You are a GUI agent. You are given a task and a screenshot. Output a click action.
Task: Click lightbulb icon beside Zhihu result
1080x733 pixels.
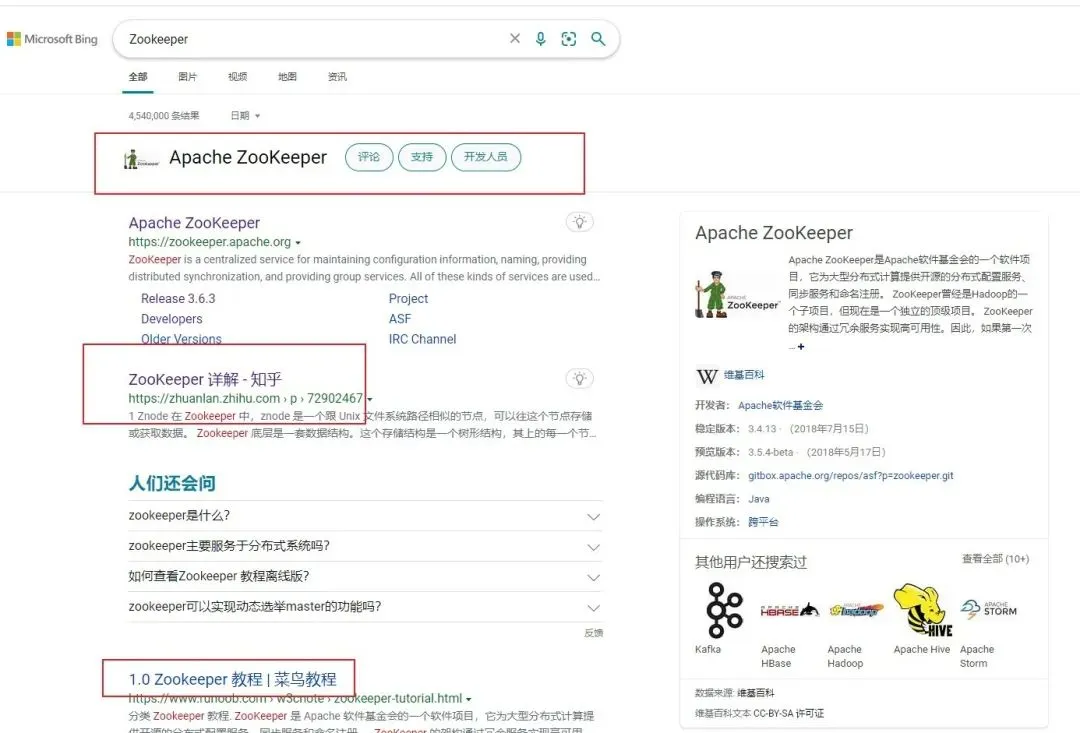pos(579,378)
